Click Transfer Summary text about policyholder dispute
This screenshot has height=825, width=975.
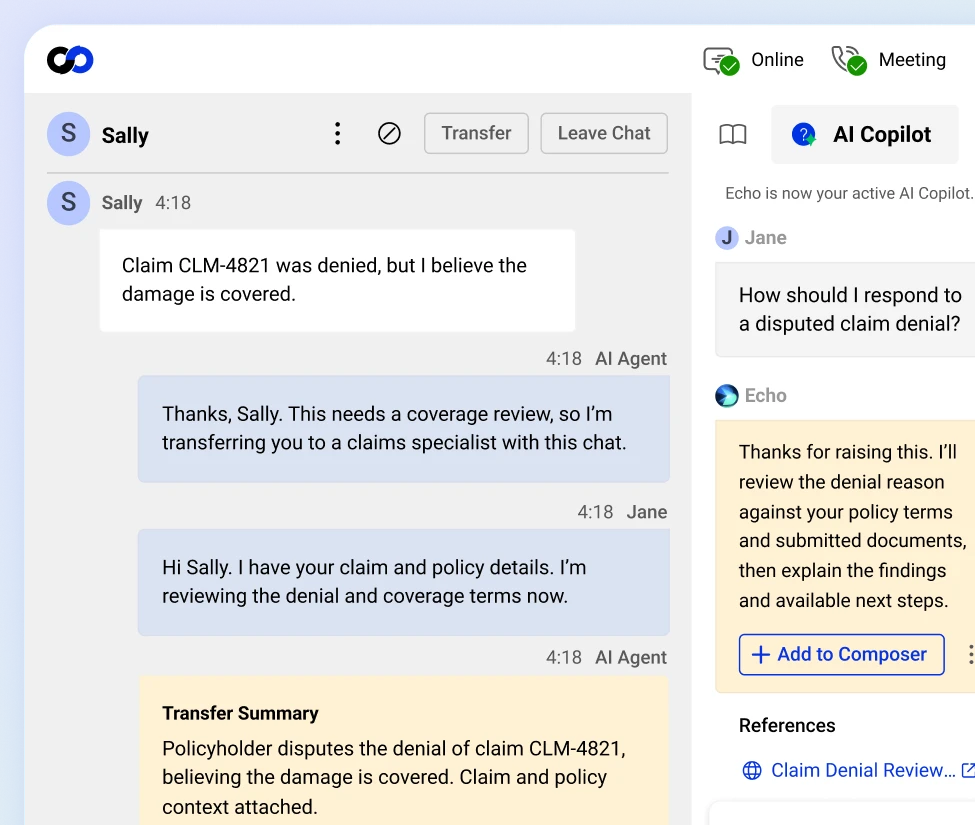[394, 777]
